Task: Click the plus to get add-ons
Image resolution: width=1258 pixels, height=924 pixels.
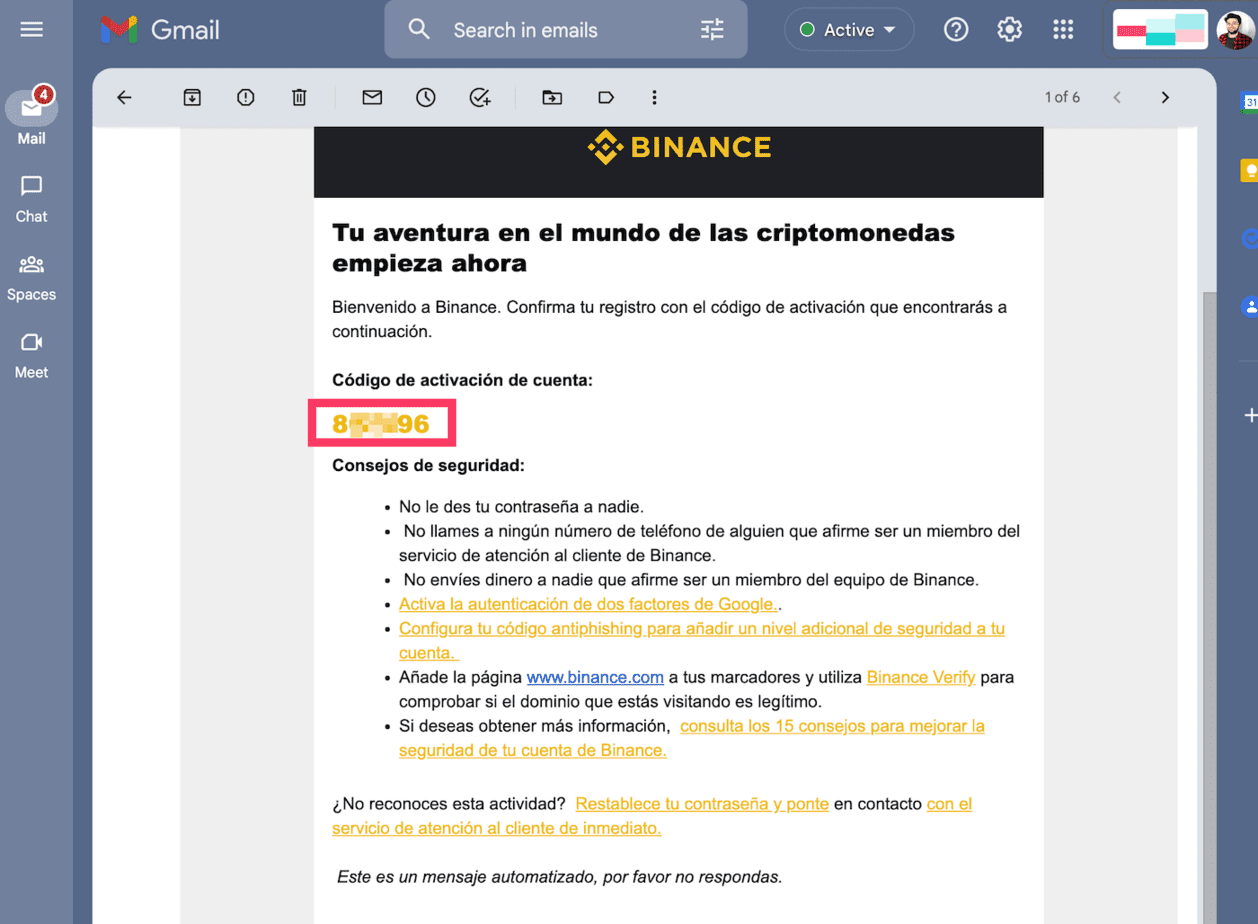Action: (1249, 414)
